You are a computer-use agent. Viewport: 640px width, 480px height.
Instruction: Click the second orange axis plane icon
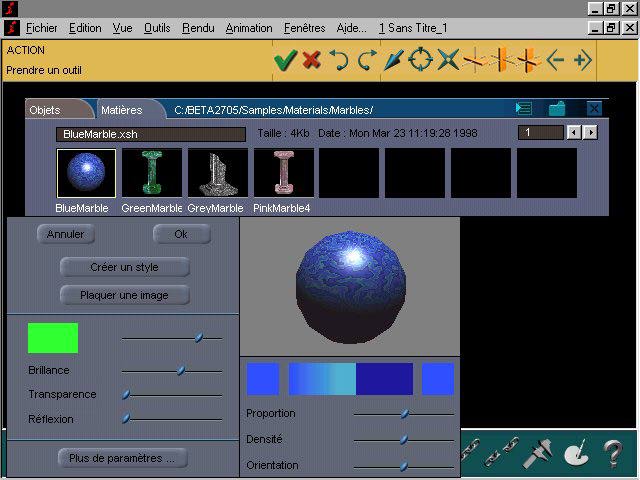click(x=502, y=60)
